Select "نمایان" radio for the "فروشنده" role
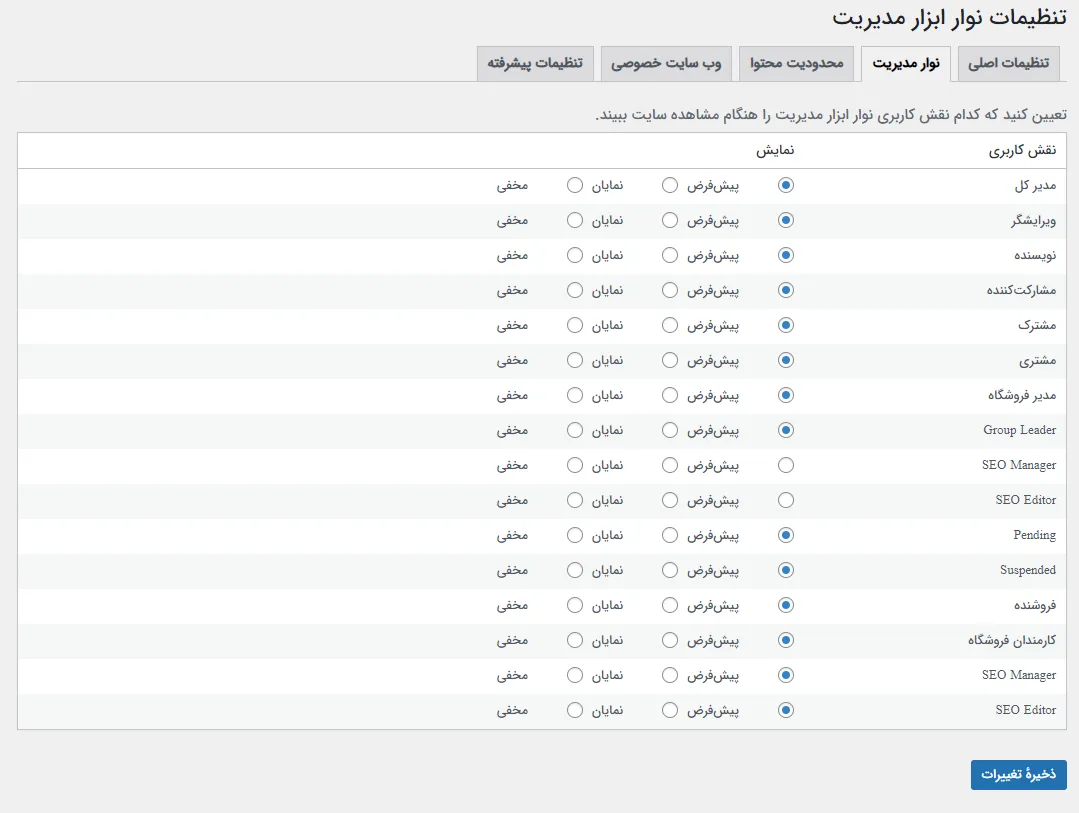 670,605
